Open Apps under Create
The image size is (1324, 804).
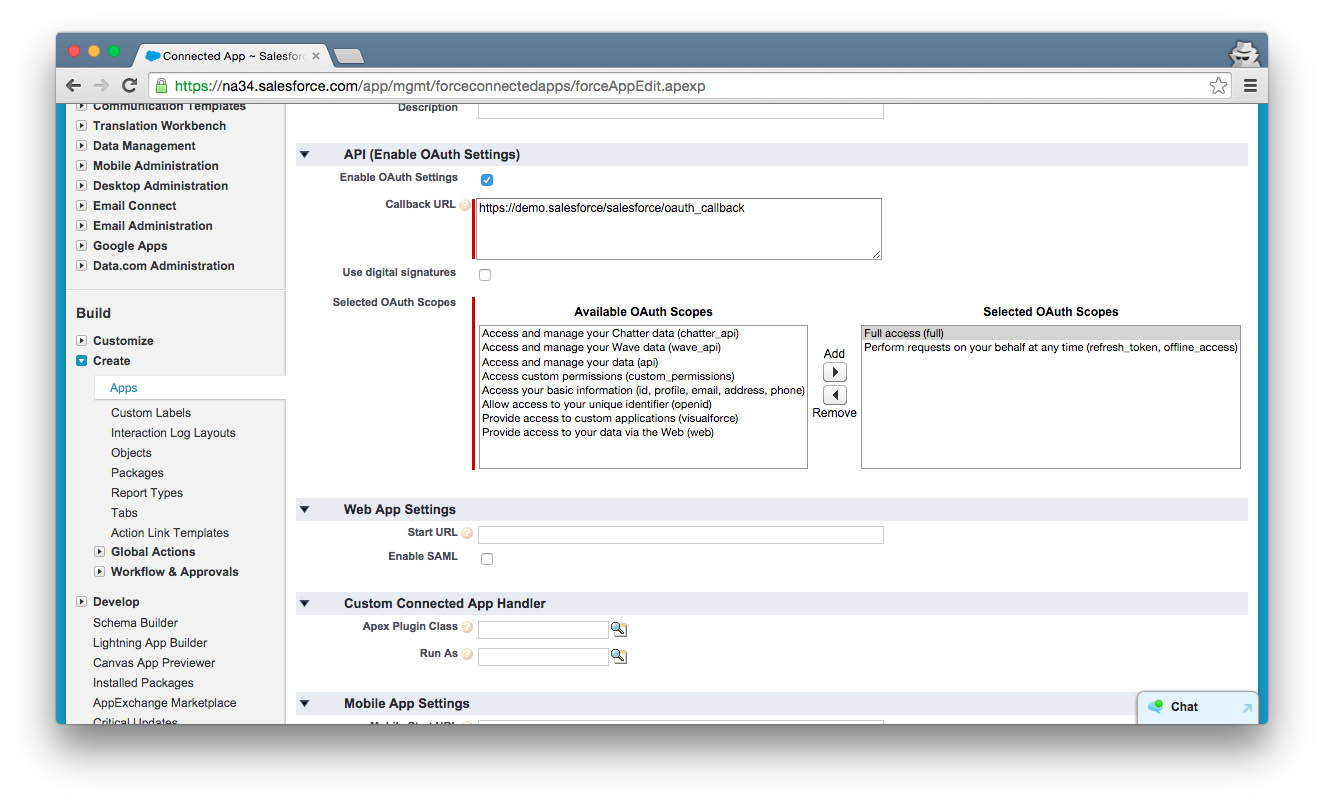coord(124,388)
